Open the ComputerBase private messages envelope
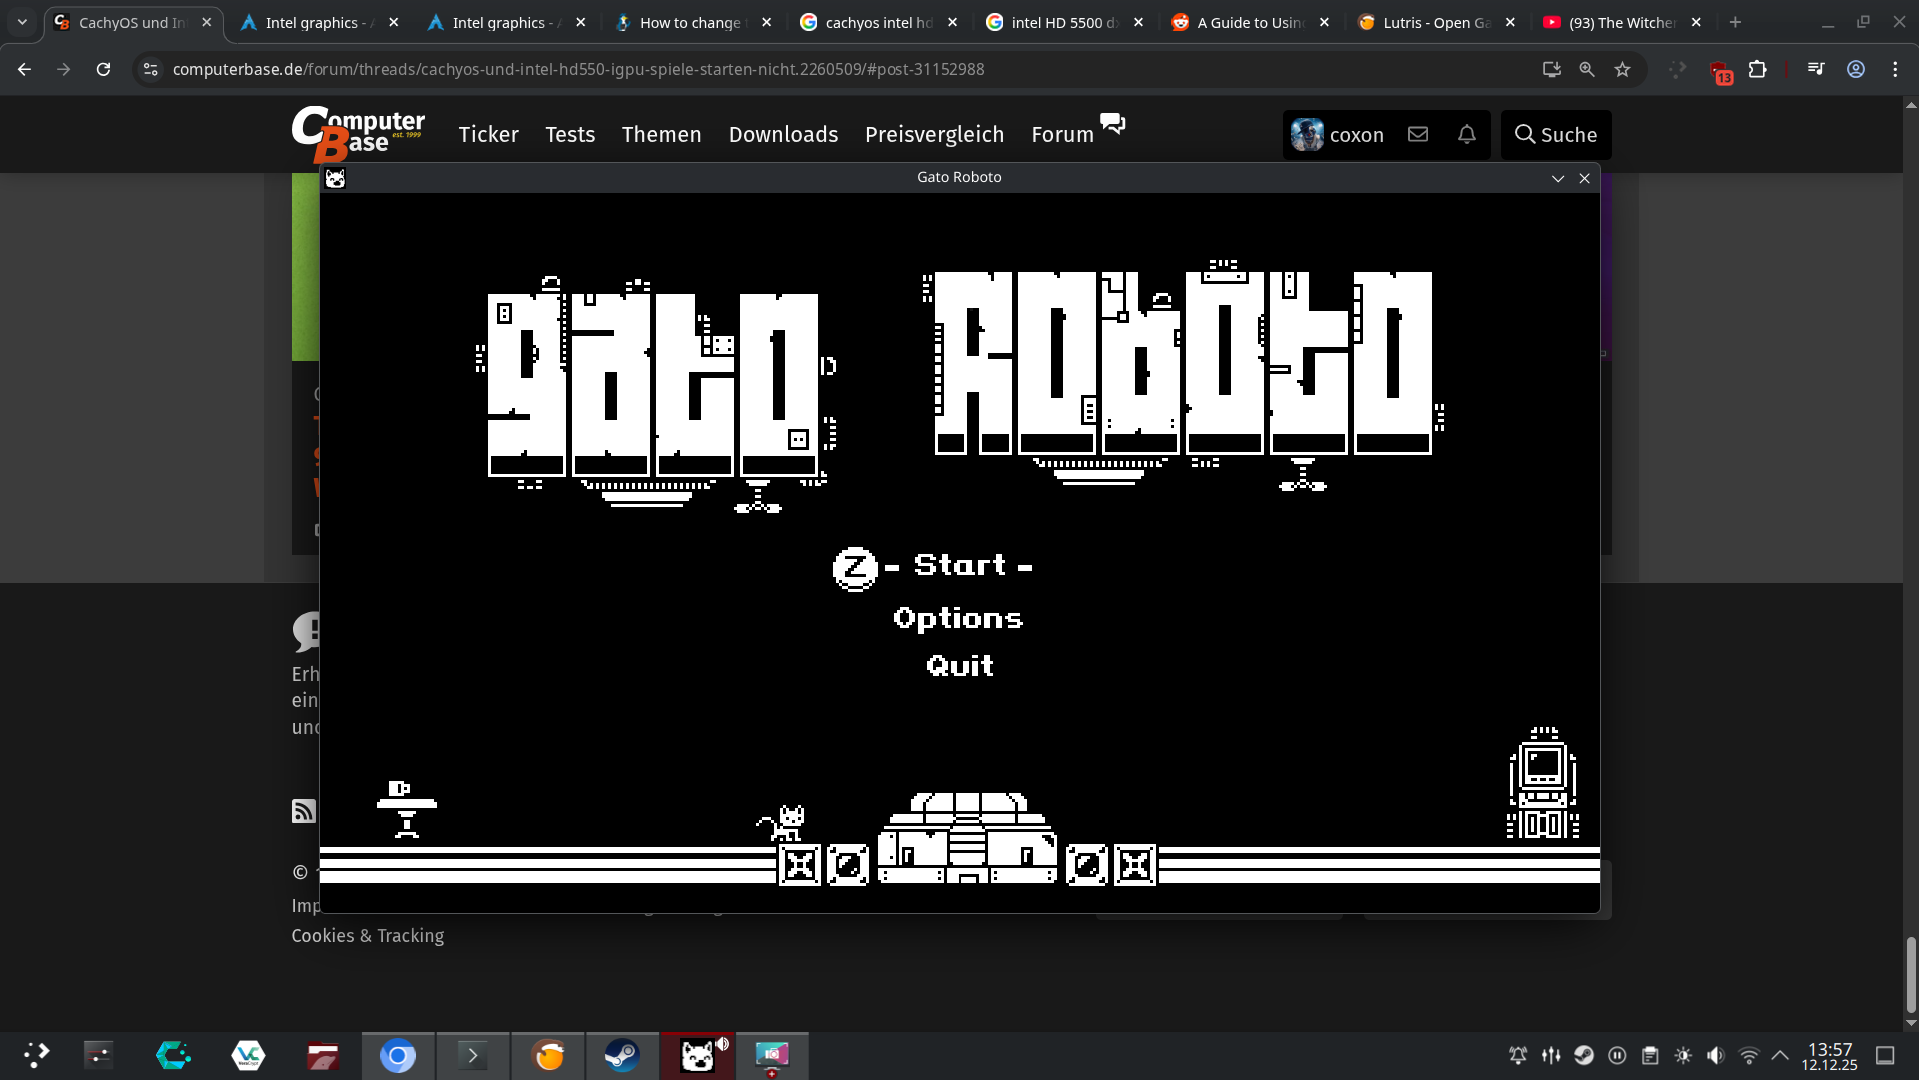The width and height of the screenshot is (1919, 1080). 1418,134
